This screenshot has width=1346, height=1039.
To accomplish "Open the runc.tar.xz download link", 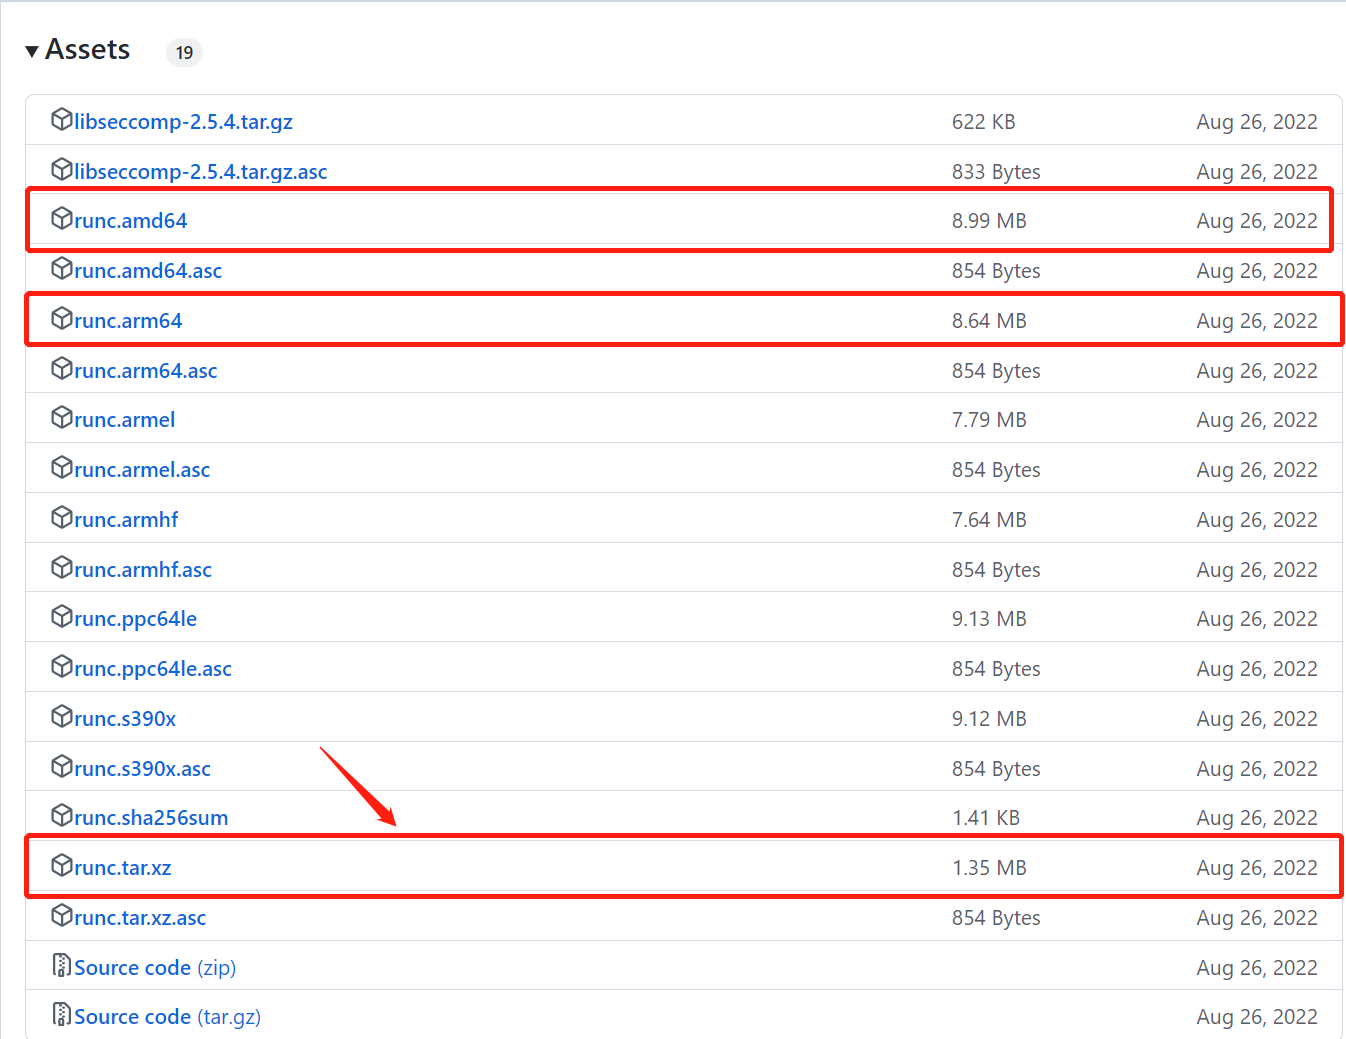I will (123, 868).
